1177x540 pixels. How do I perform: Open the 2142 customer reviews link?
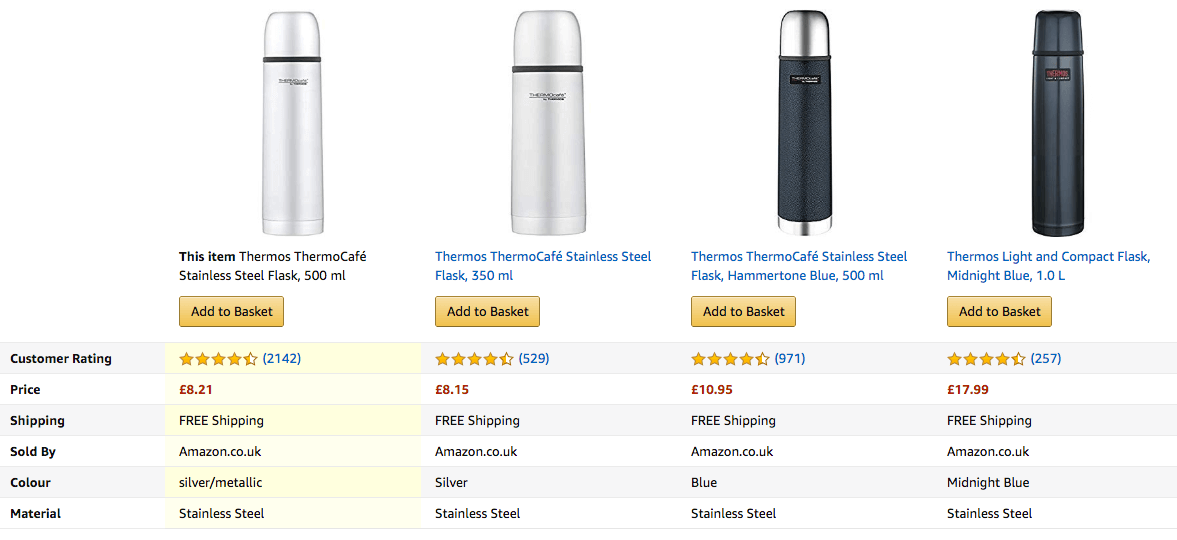282,358
